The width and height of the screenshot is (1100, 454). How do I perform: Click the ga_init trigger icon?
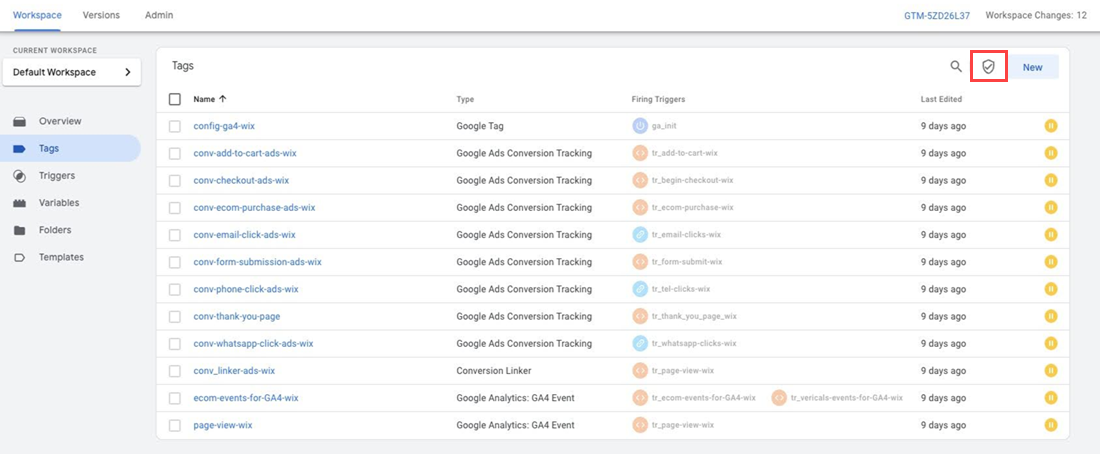point(639,126)
